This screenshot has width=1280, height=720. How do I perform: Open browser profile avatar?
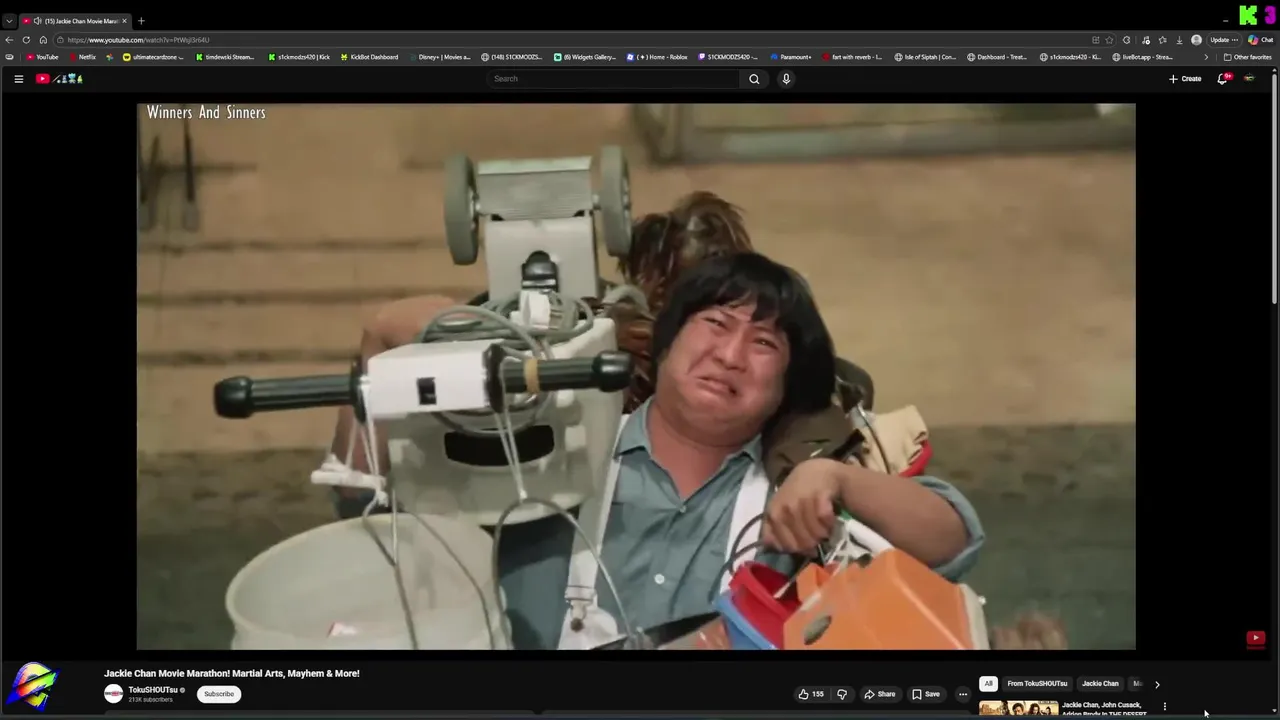click(1196, 40)
